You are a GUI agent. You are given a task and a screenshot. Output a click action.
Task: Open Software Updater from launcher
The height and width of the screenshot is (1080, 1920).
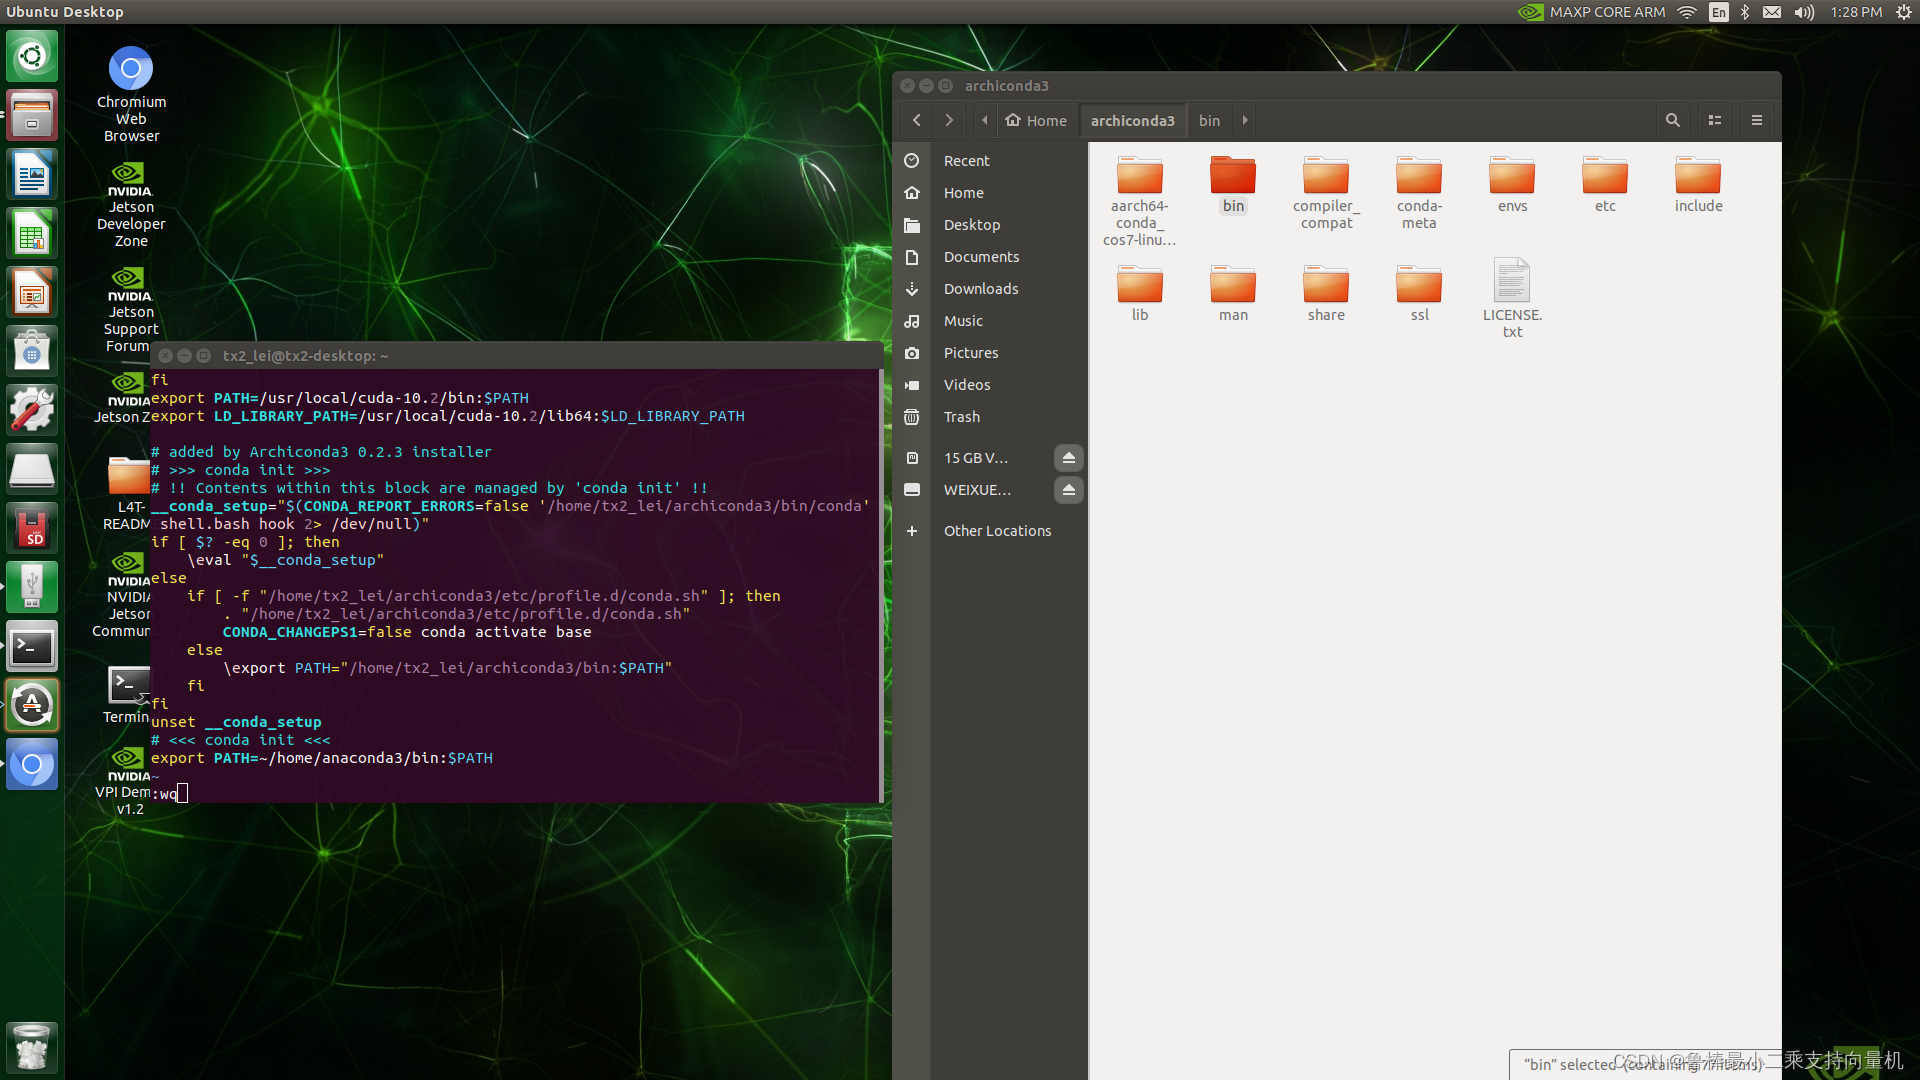(32, 706)
